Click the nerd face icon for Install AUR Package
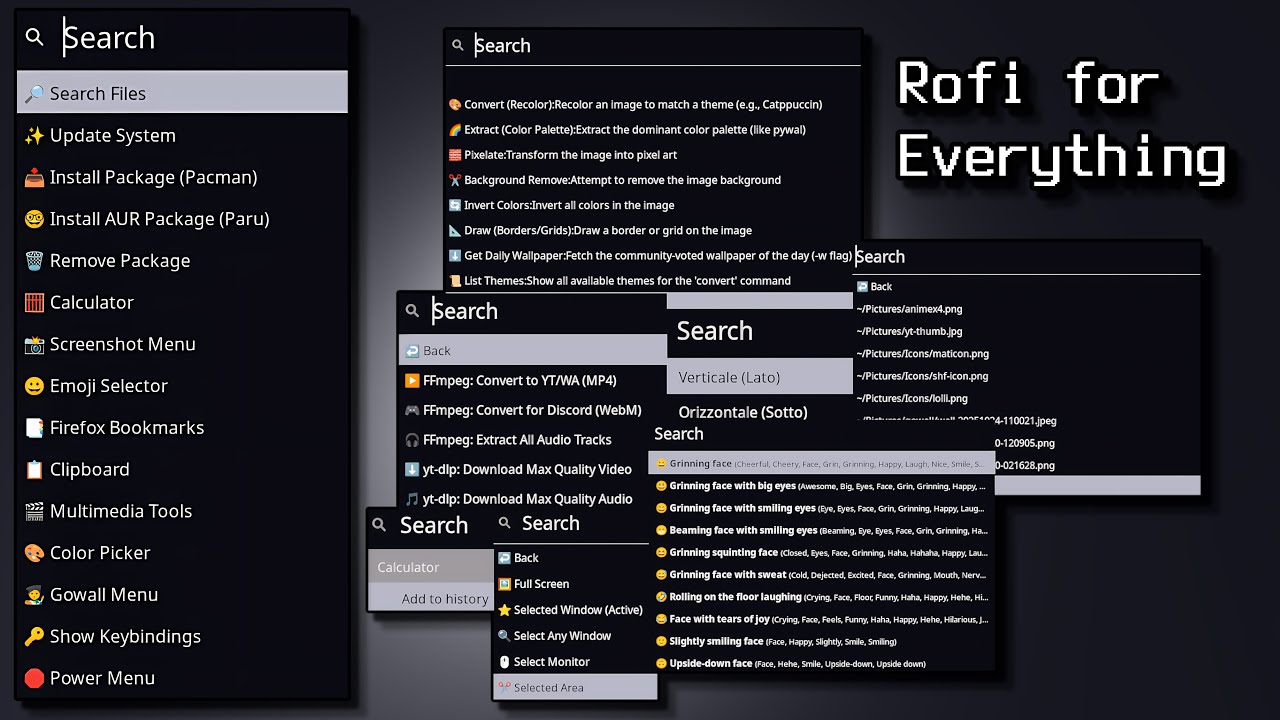Screen dimensions: 1280x720 pos(34,219)
